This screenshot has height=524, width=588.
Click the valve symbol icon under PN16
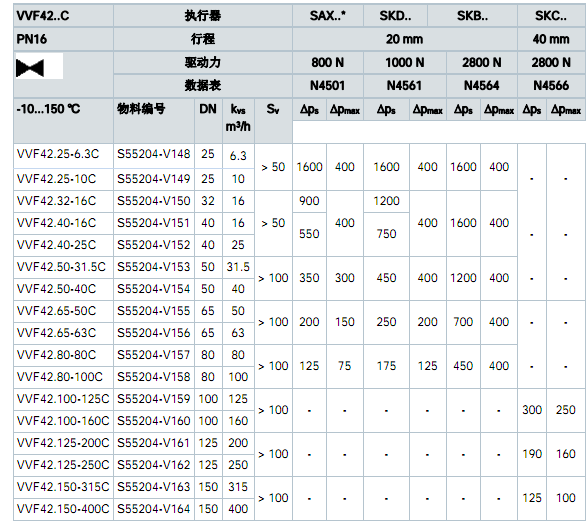[30, 68]
